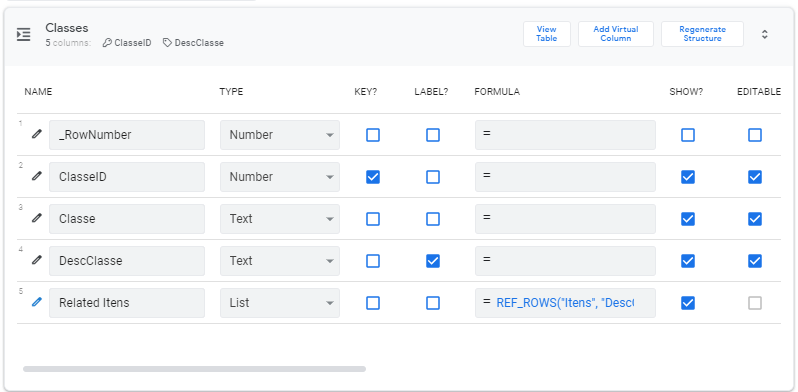
Task: Click Regenerate Structure button
Action: point(702,34)
